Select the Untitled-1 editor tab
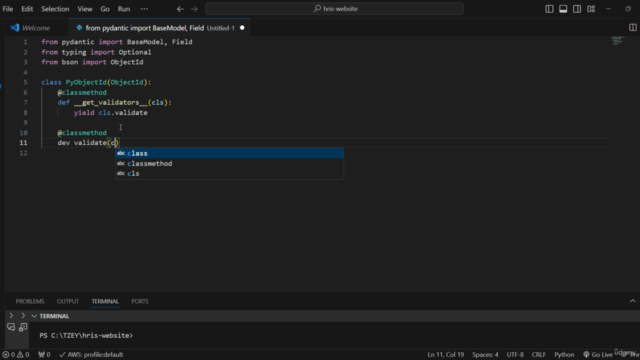The image size is (640, 360). pos(159,28)
